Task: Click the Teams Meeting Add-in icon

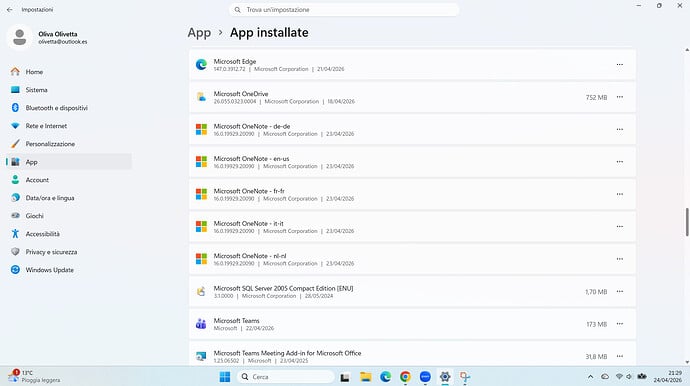Action: tap(201, 356)
